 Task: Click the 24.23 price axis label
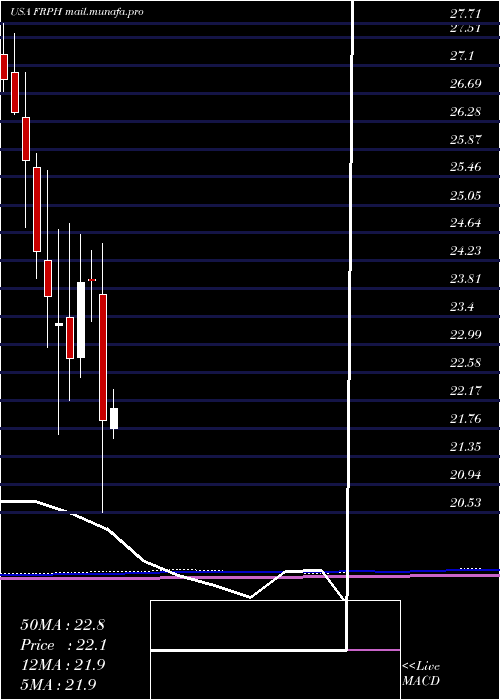pyautogui.click(x=465, y=251)
